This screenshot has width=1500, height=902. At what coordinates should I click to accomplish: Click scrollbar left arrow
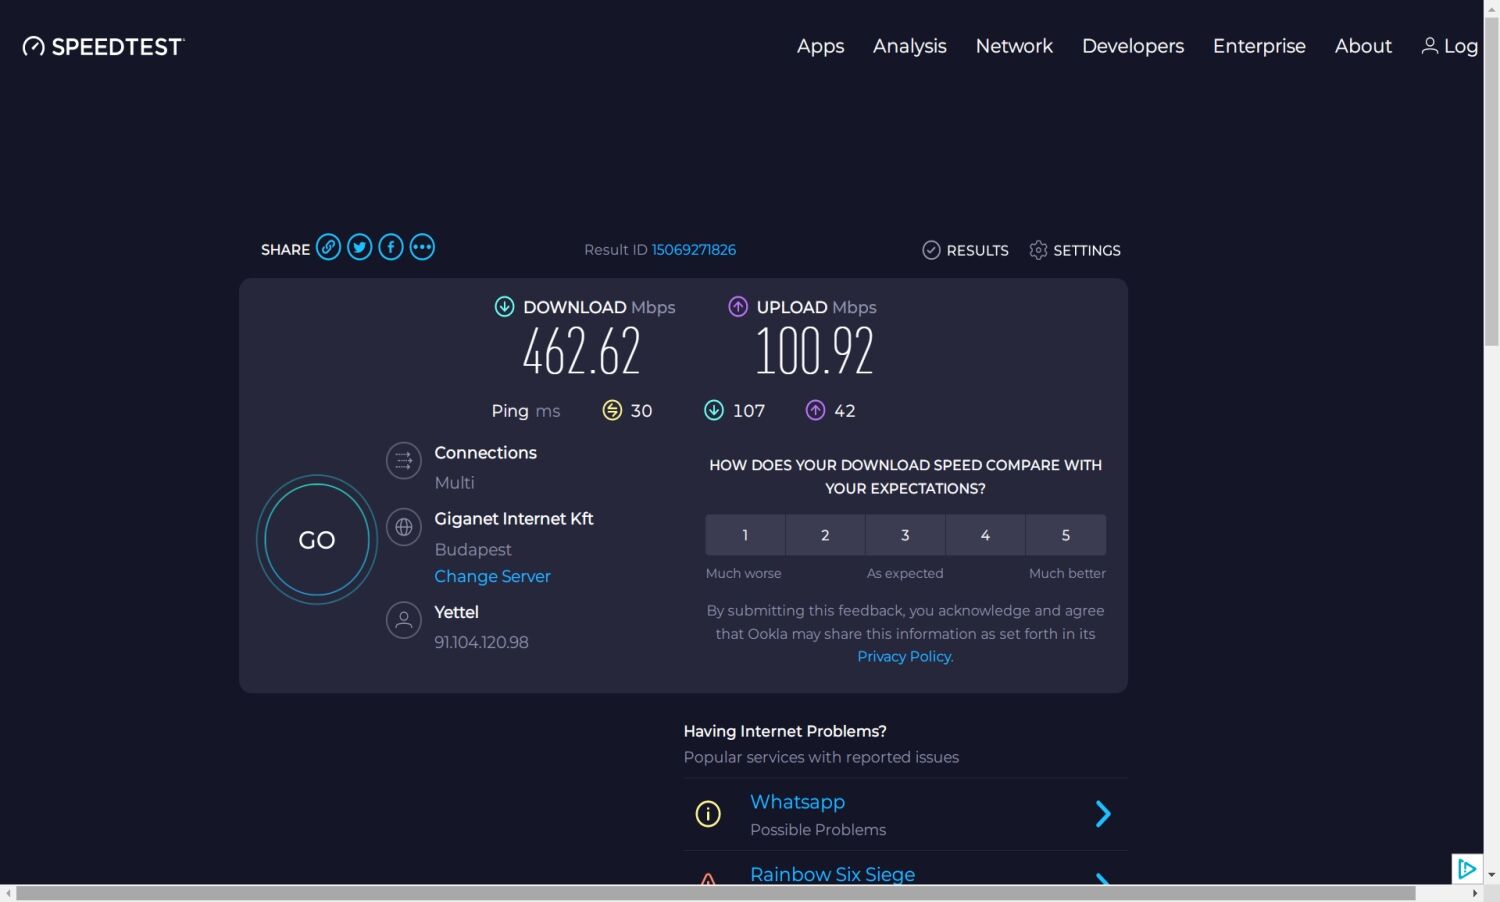[8, 893]
